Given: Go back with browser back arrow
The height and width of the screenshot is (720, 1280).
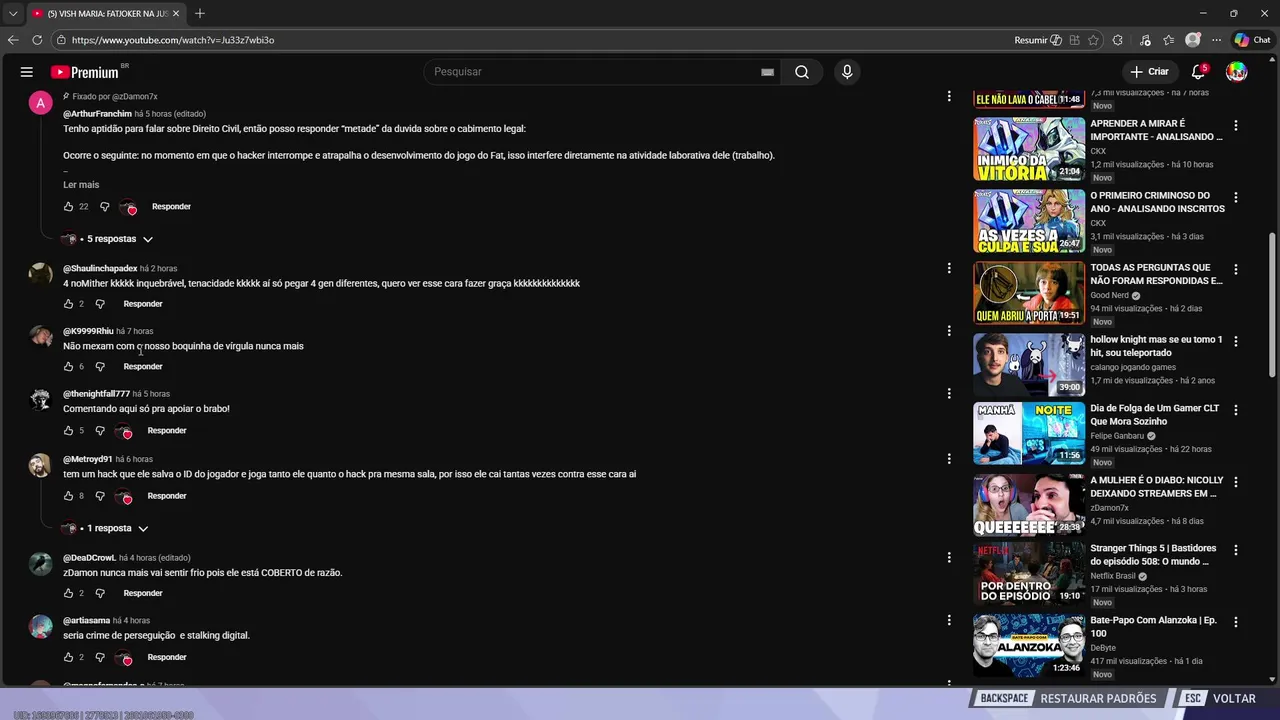Looking at the screenshot, I should coord(13,40).
